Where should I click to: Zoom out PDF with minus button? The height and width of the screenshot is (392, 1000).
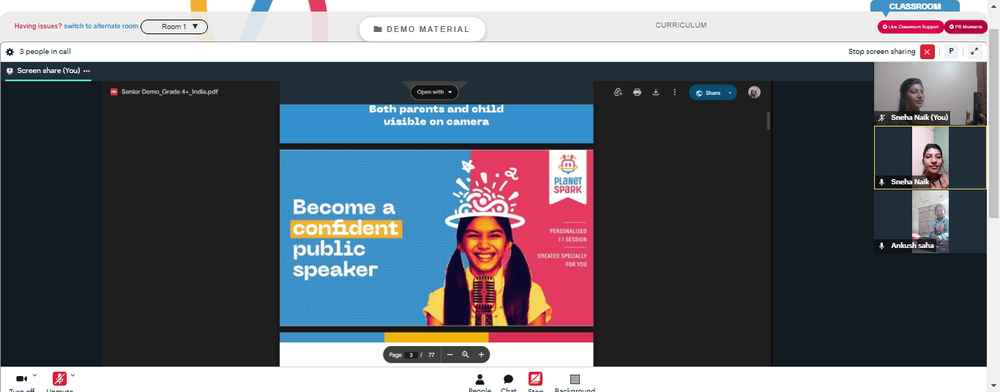pyautogui.click(x=450, y=354)
